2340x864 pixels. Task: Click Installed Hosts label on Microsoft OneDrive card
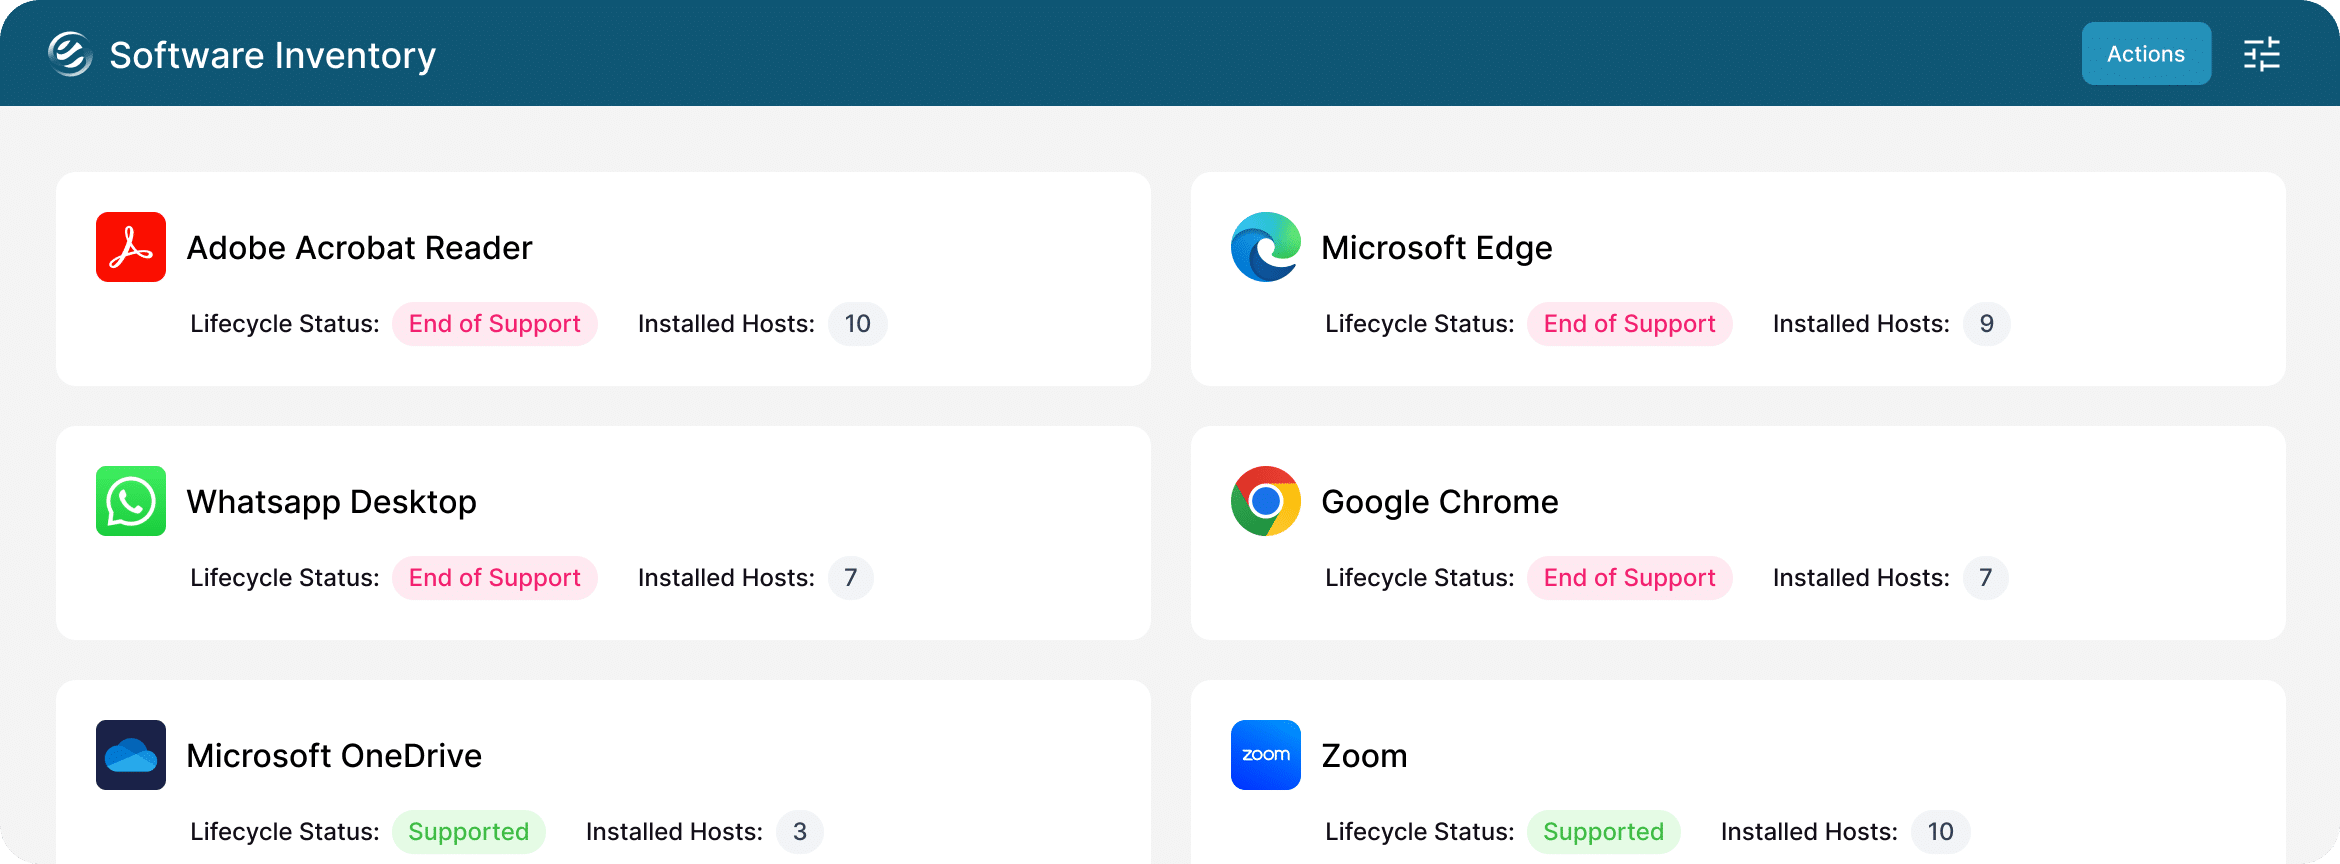tap(674, 832)
